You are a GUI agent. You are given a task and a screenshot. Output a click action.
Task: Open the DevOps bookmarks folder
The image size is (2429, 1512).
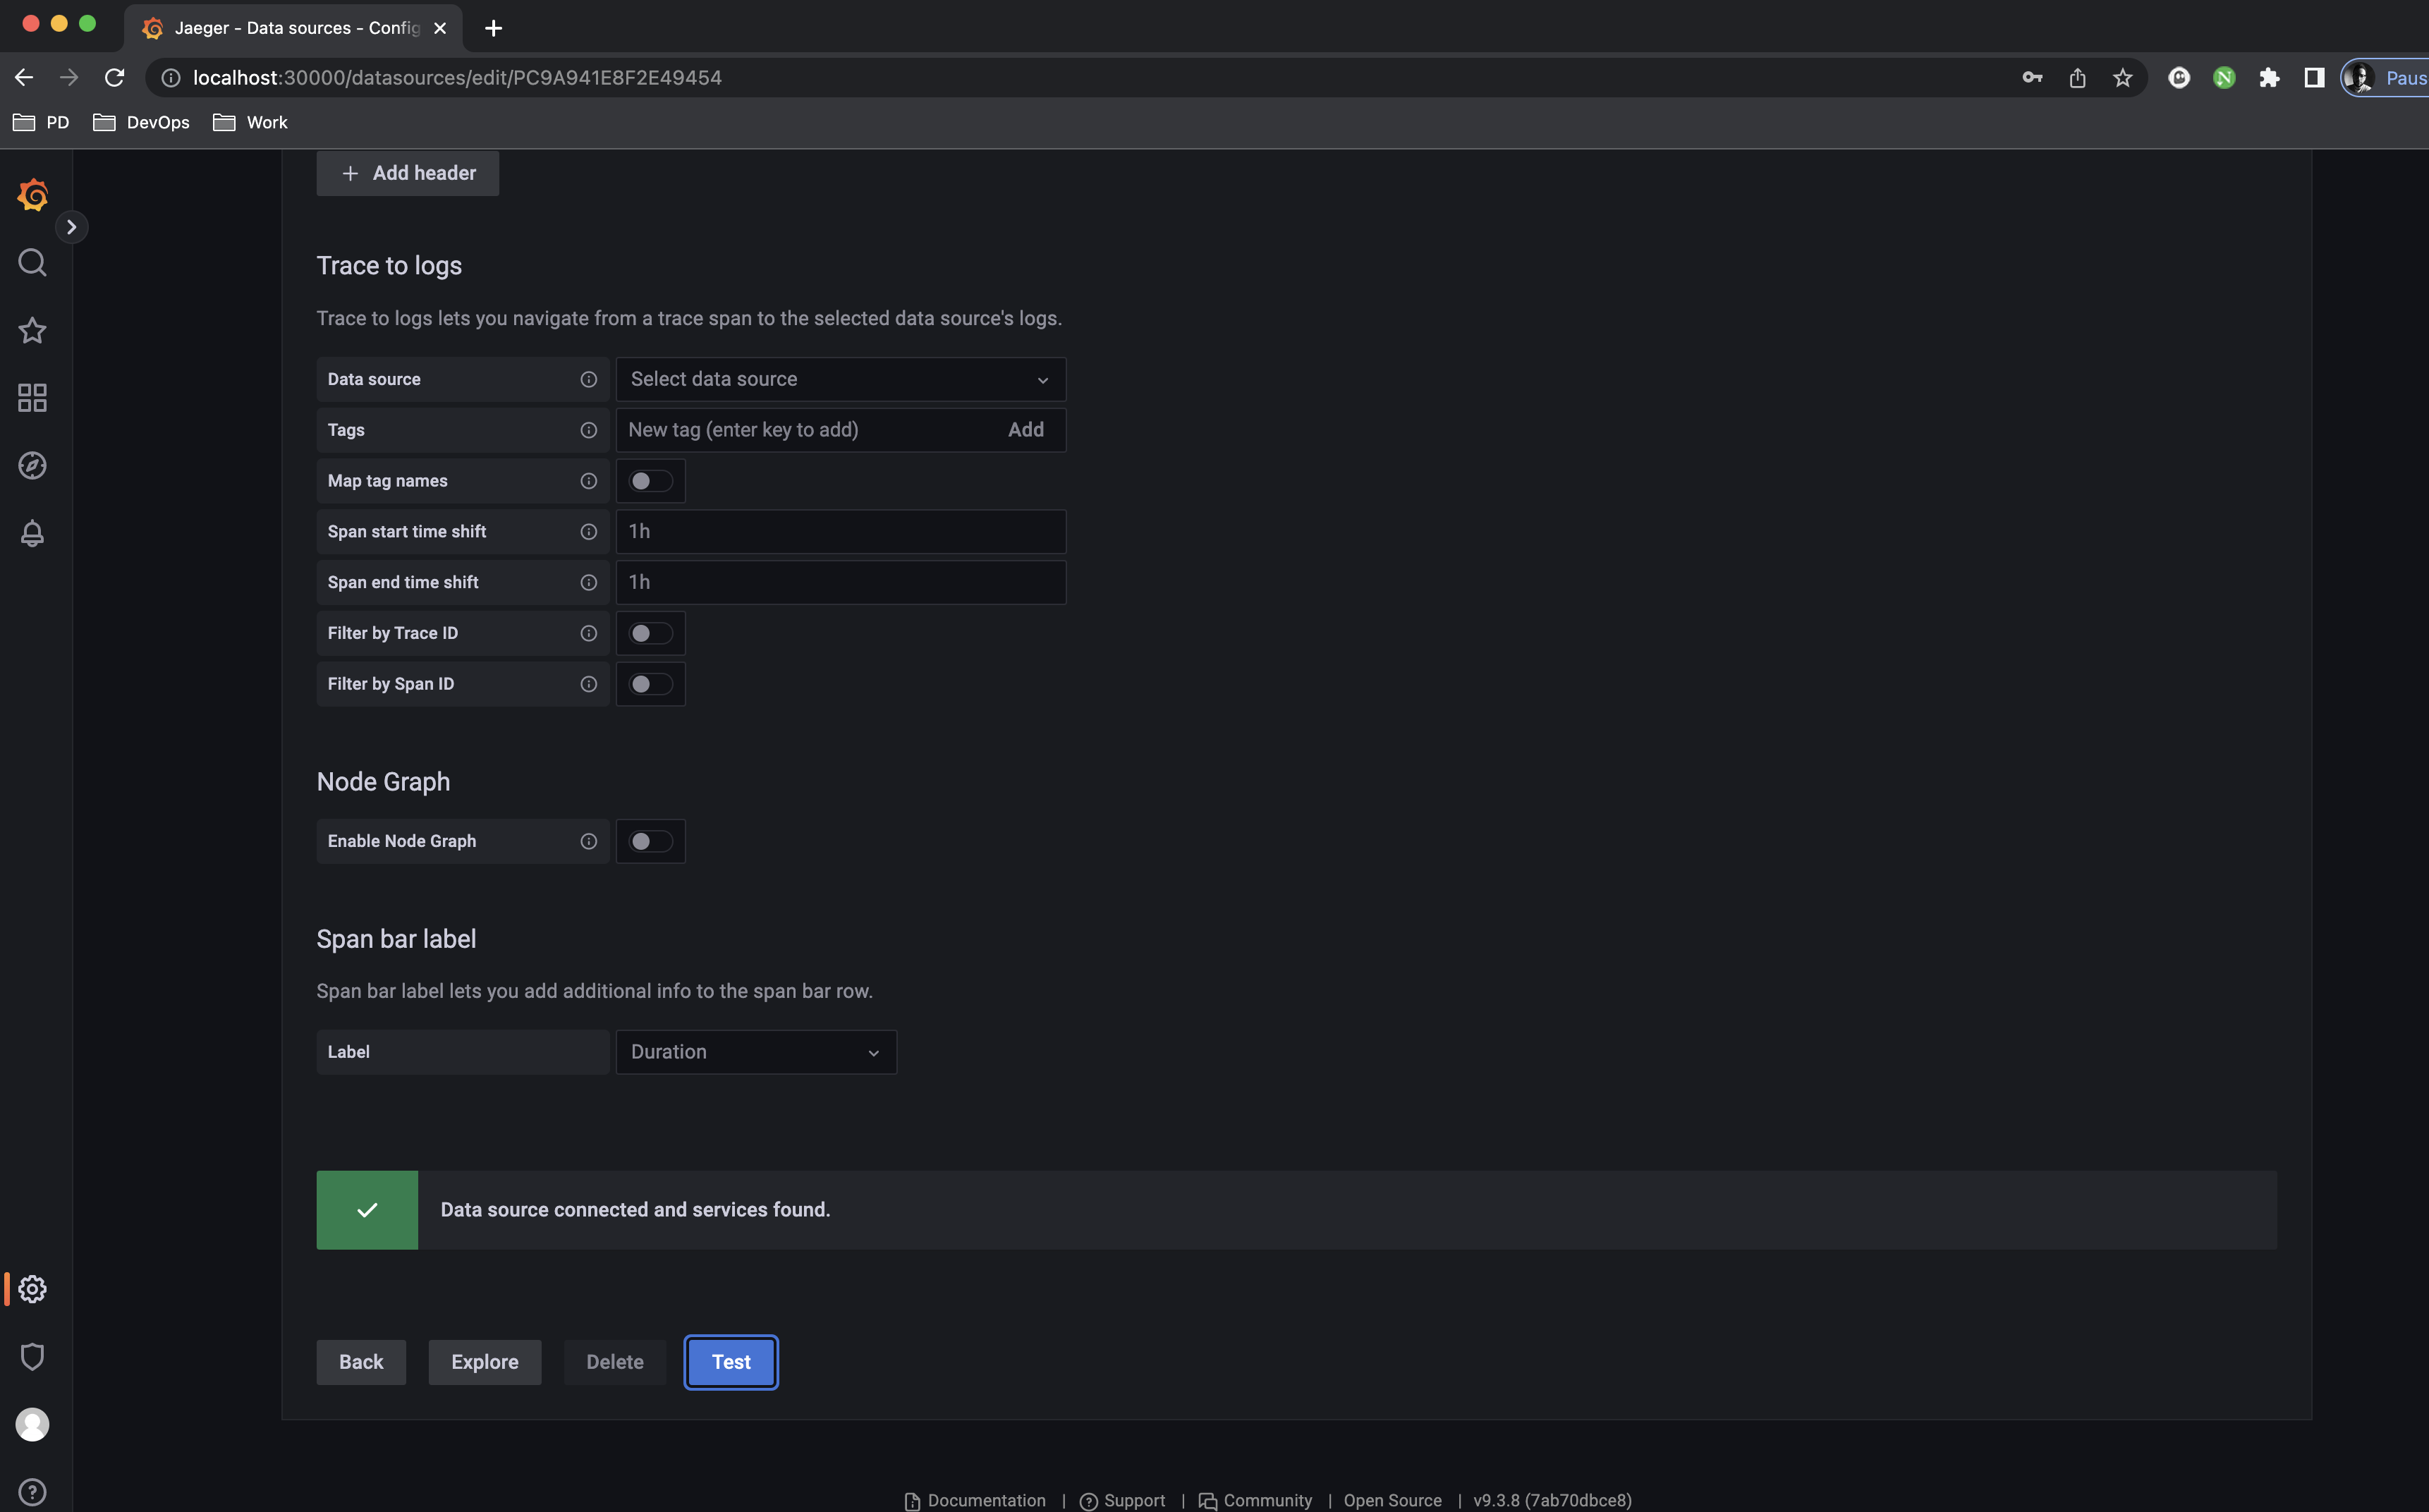click(x=142, y=122)
